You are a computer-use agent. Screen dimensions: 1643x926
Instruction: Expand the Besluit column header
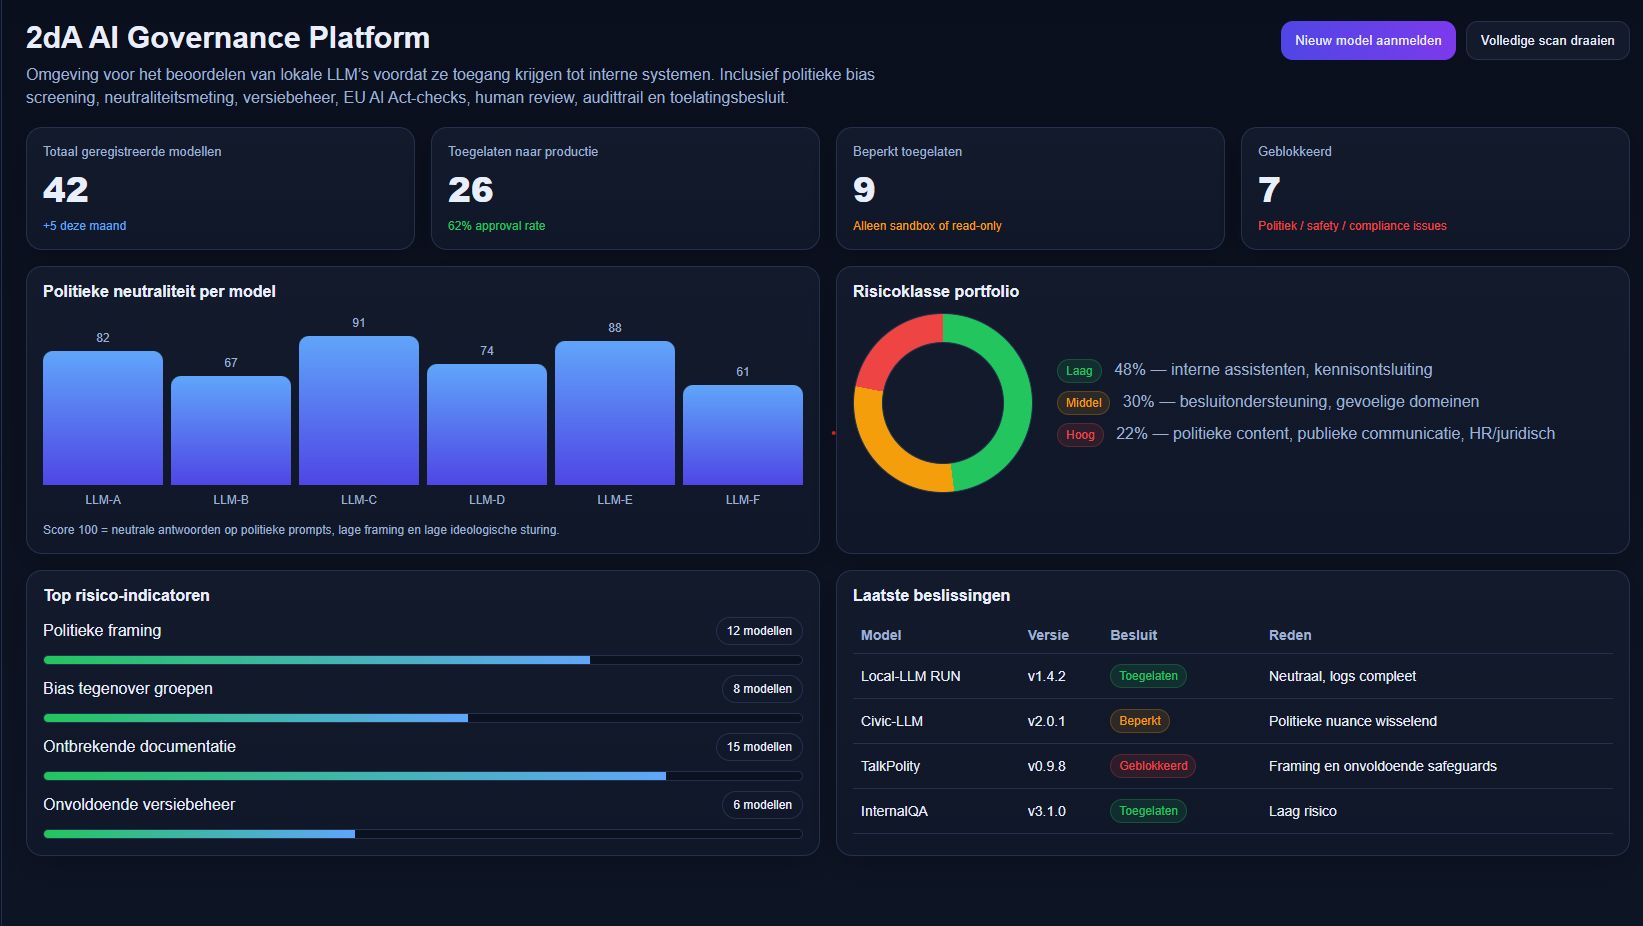tap(1133, 635)
